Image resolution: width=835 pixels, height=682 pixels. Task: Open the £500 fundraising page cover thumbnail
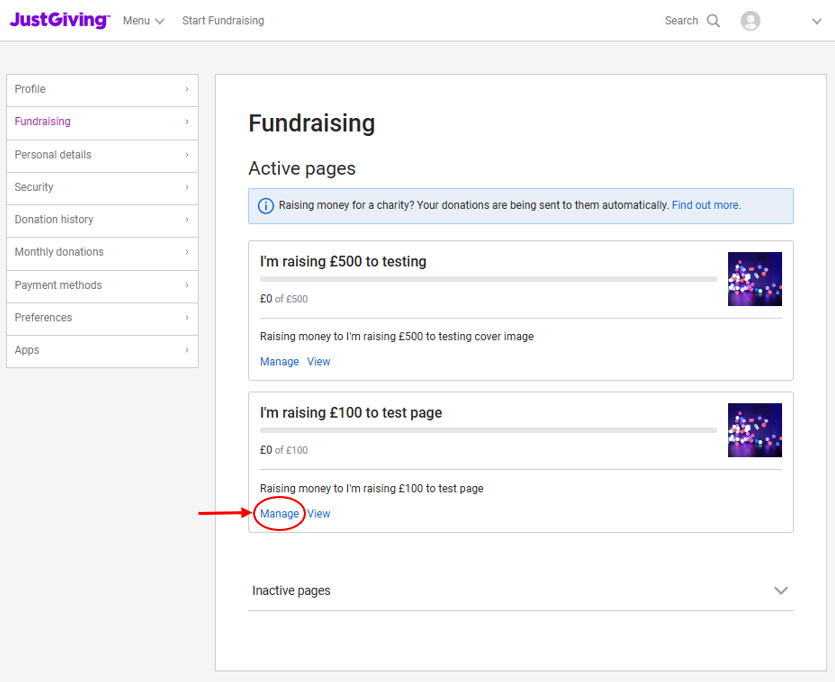755,279
